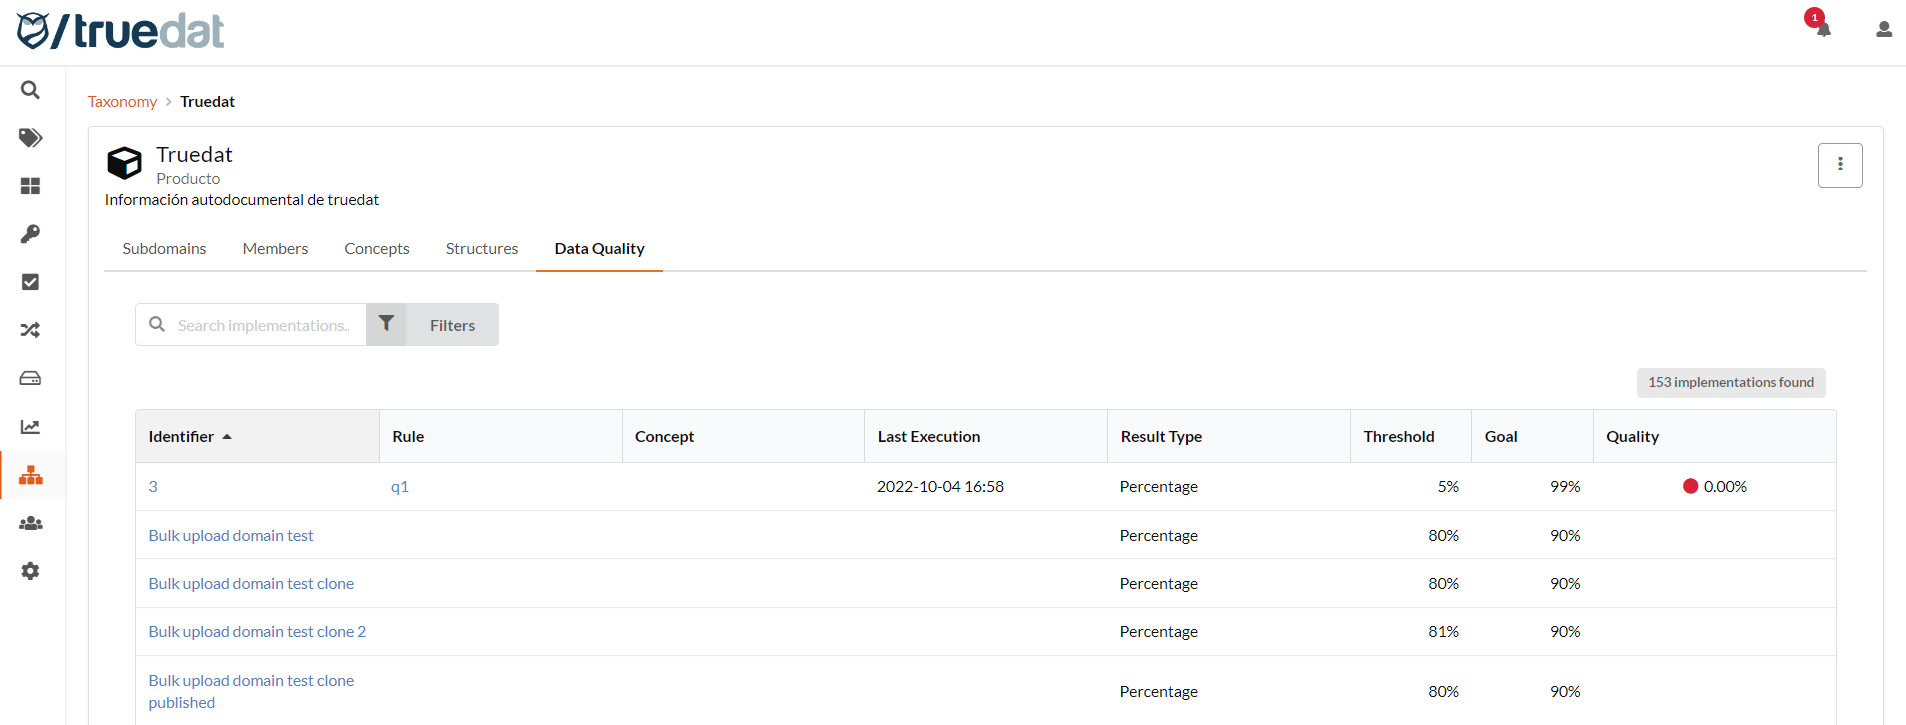
Task: Click the shuffle arrows sidebar icon
Action: coord(31,330)
